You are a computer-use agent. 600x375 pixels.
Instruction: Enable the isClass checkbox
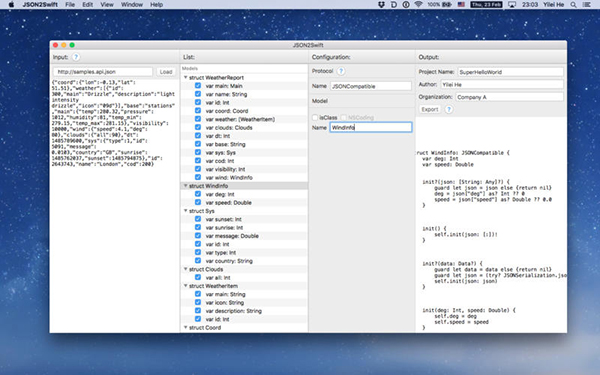pyautogui.click(x=315, y=117)
